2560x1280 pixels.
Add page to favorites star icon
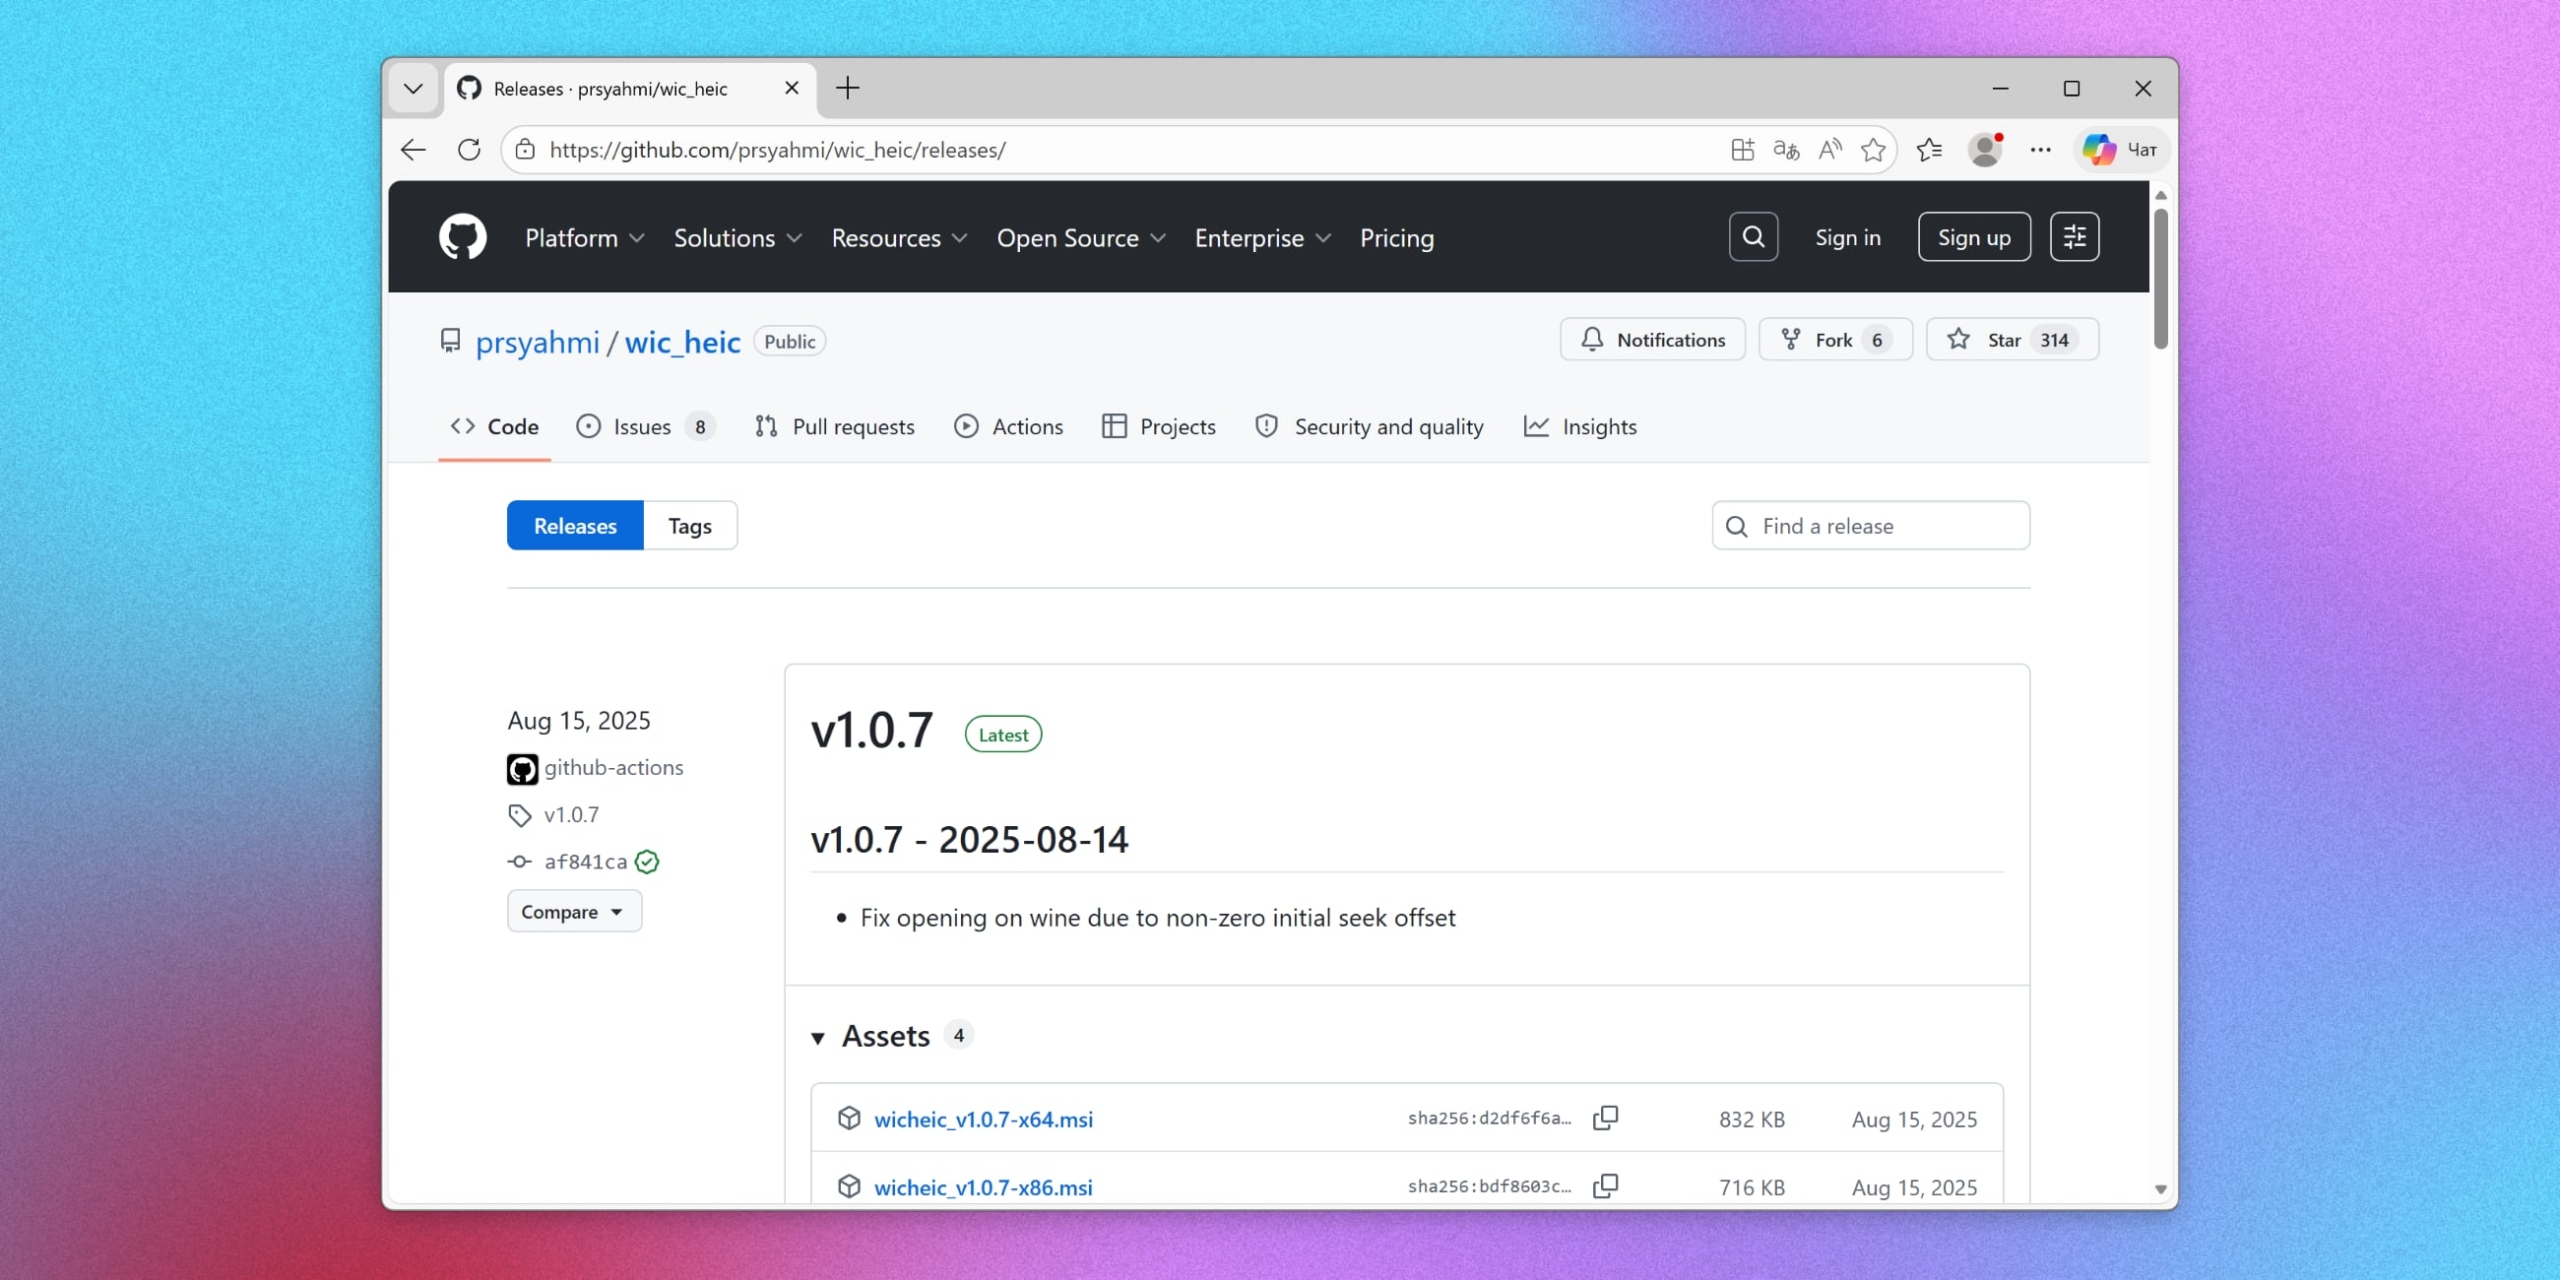(x=1873, y=150)
